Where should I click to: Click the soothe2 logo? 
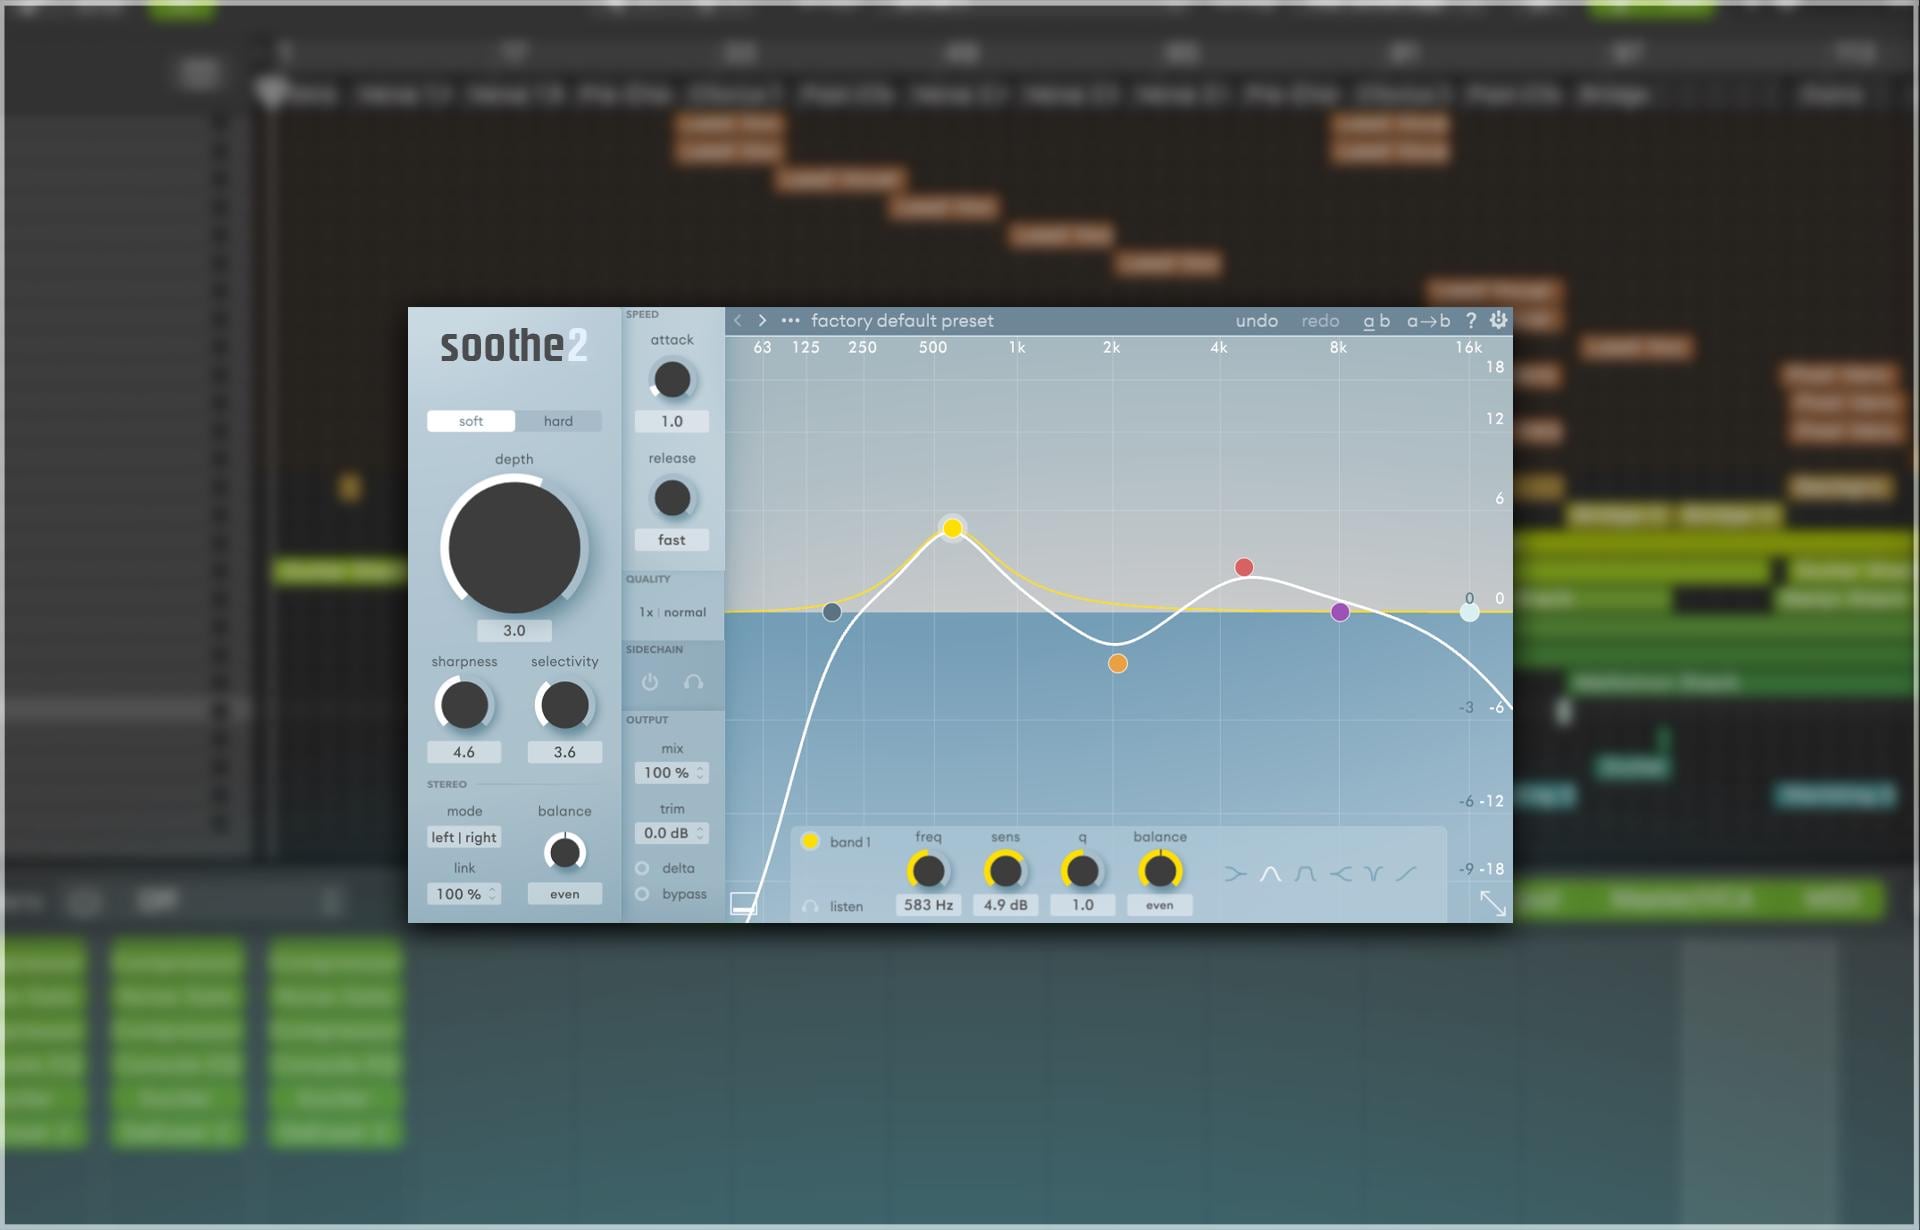[x=514, y=346]
